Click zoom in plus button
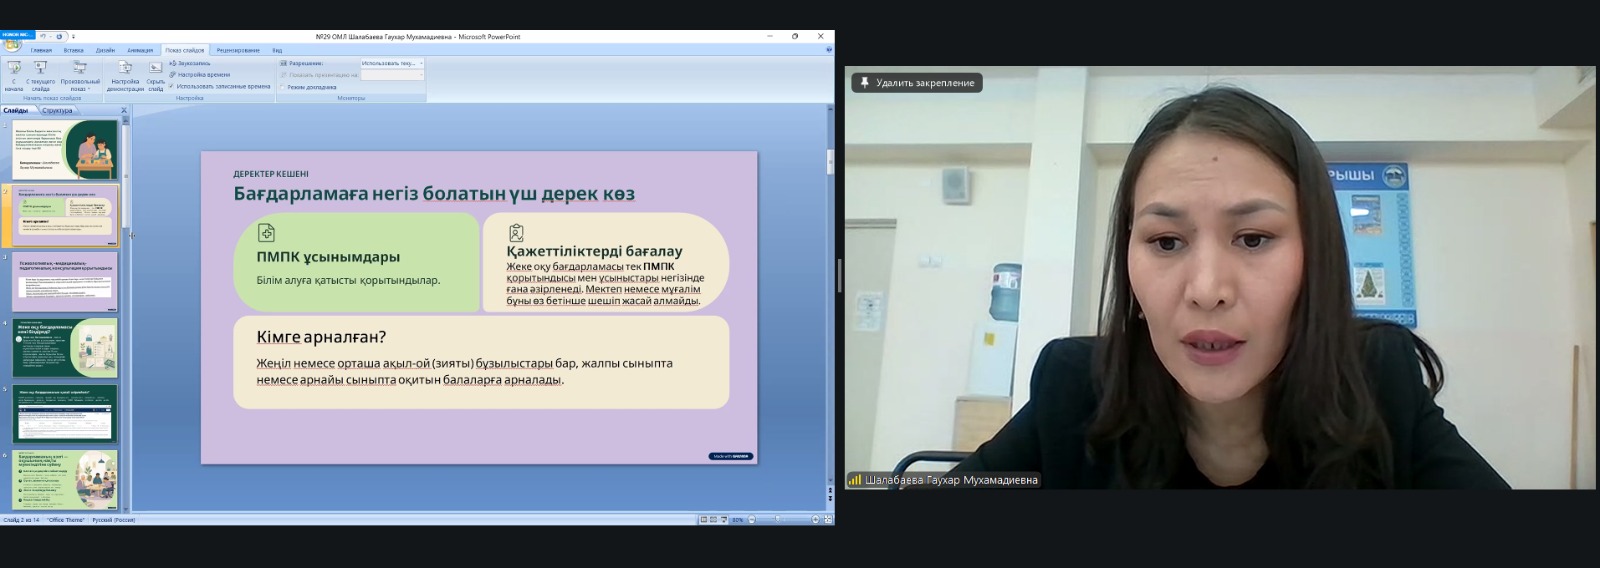This screenshot has height=568, width=1600. click(x=815, y=519)
